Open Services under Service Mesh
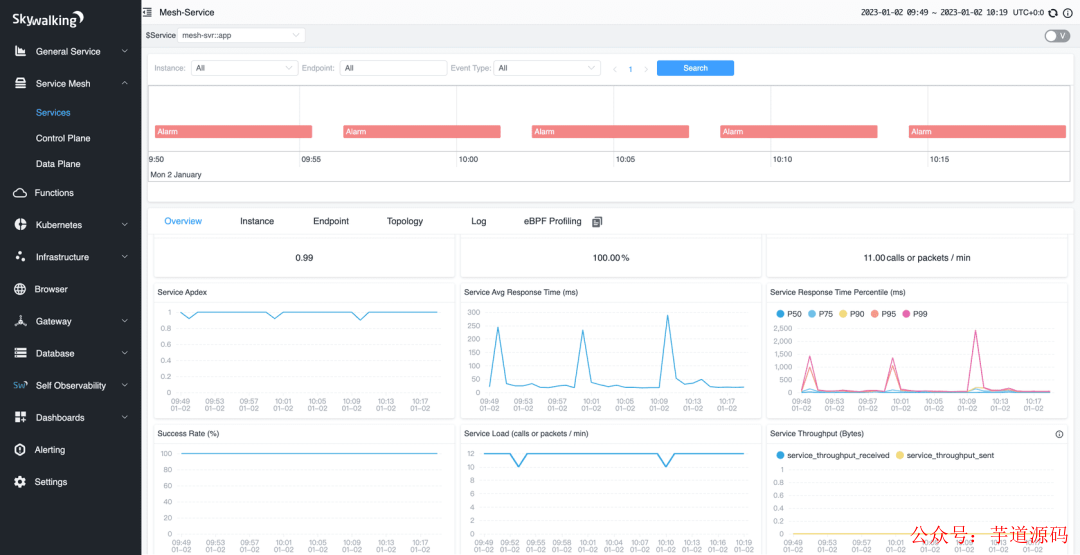 [53, 112]
